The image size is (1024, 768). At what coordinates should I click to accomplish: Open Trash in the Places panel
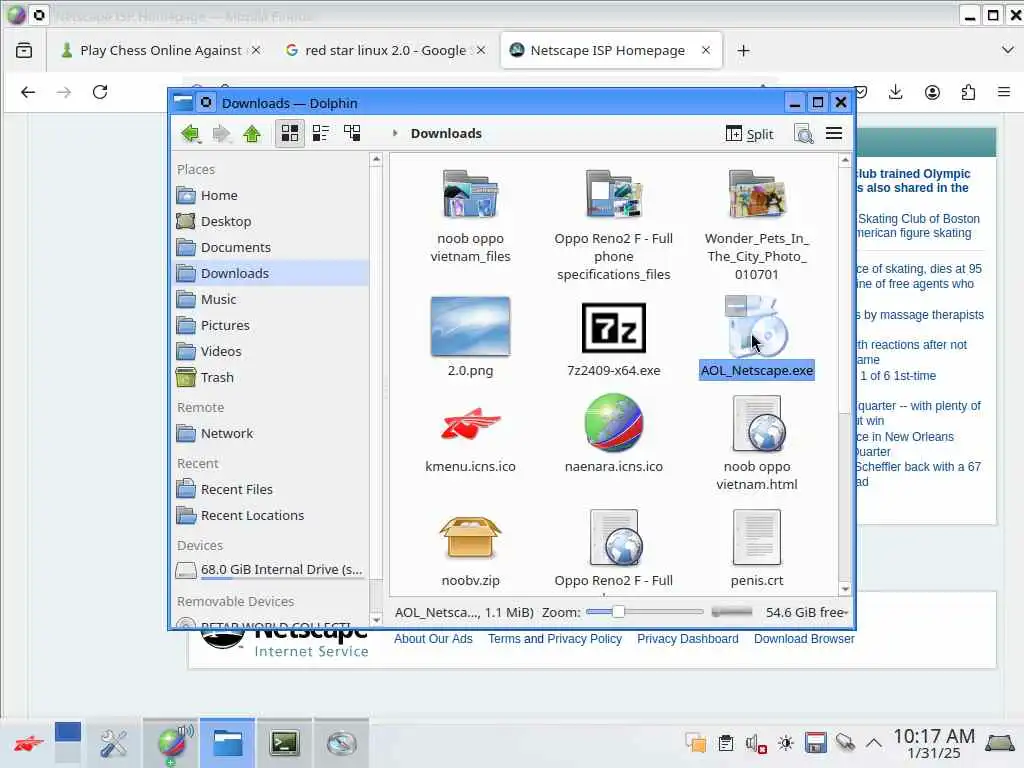point(272,377)
